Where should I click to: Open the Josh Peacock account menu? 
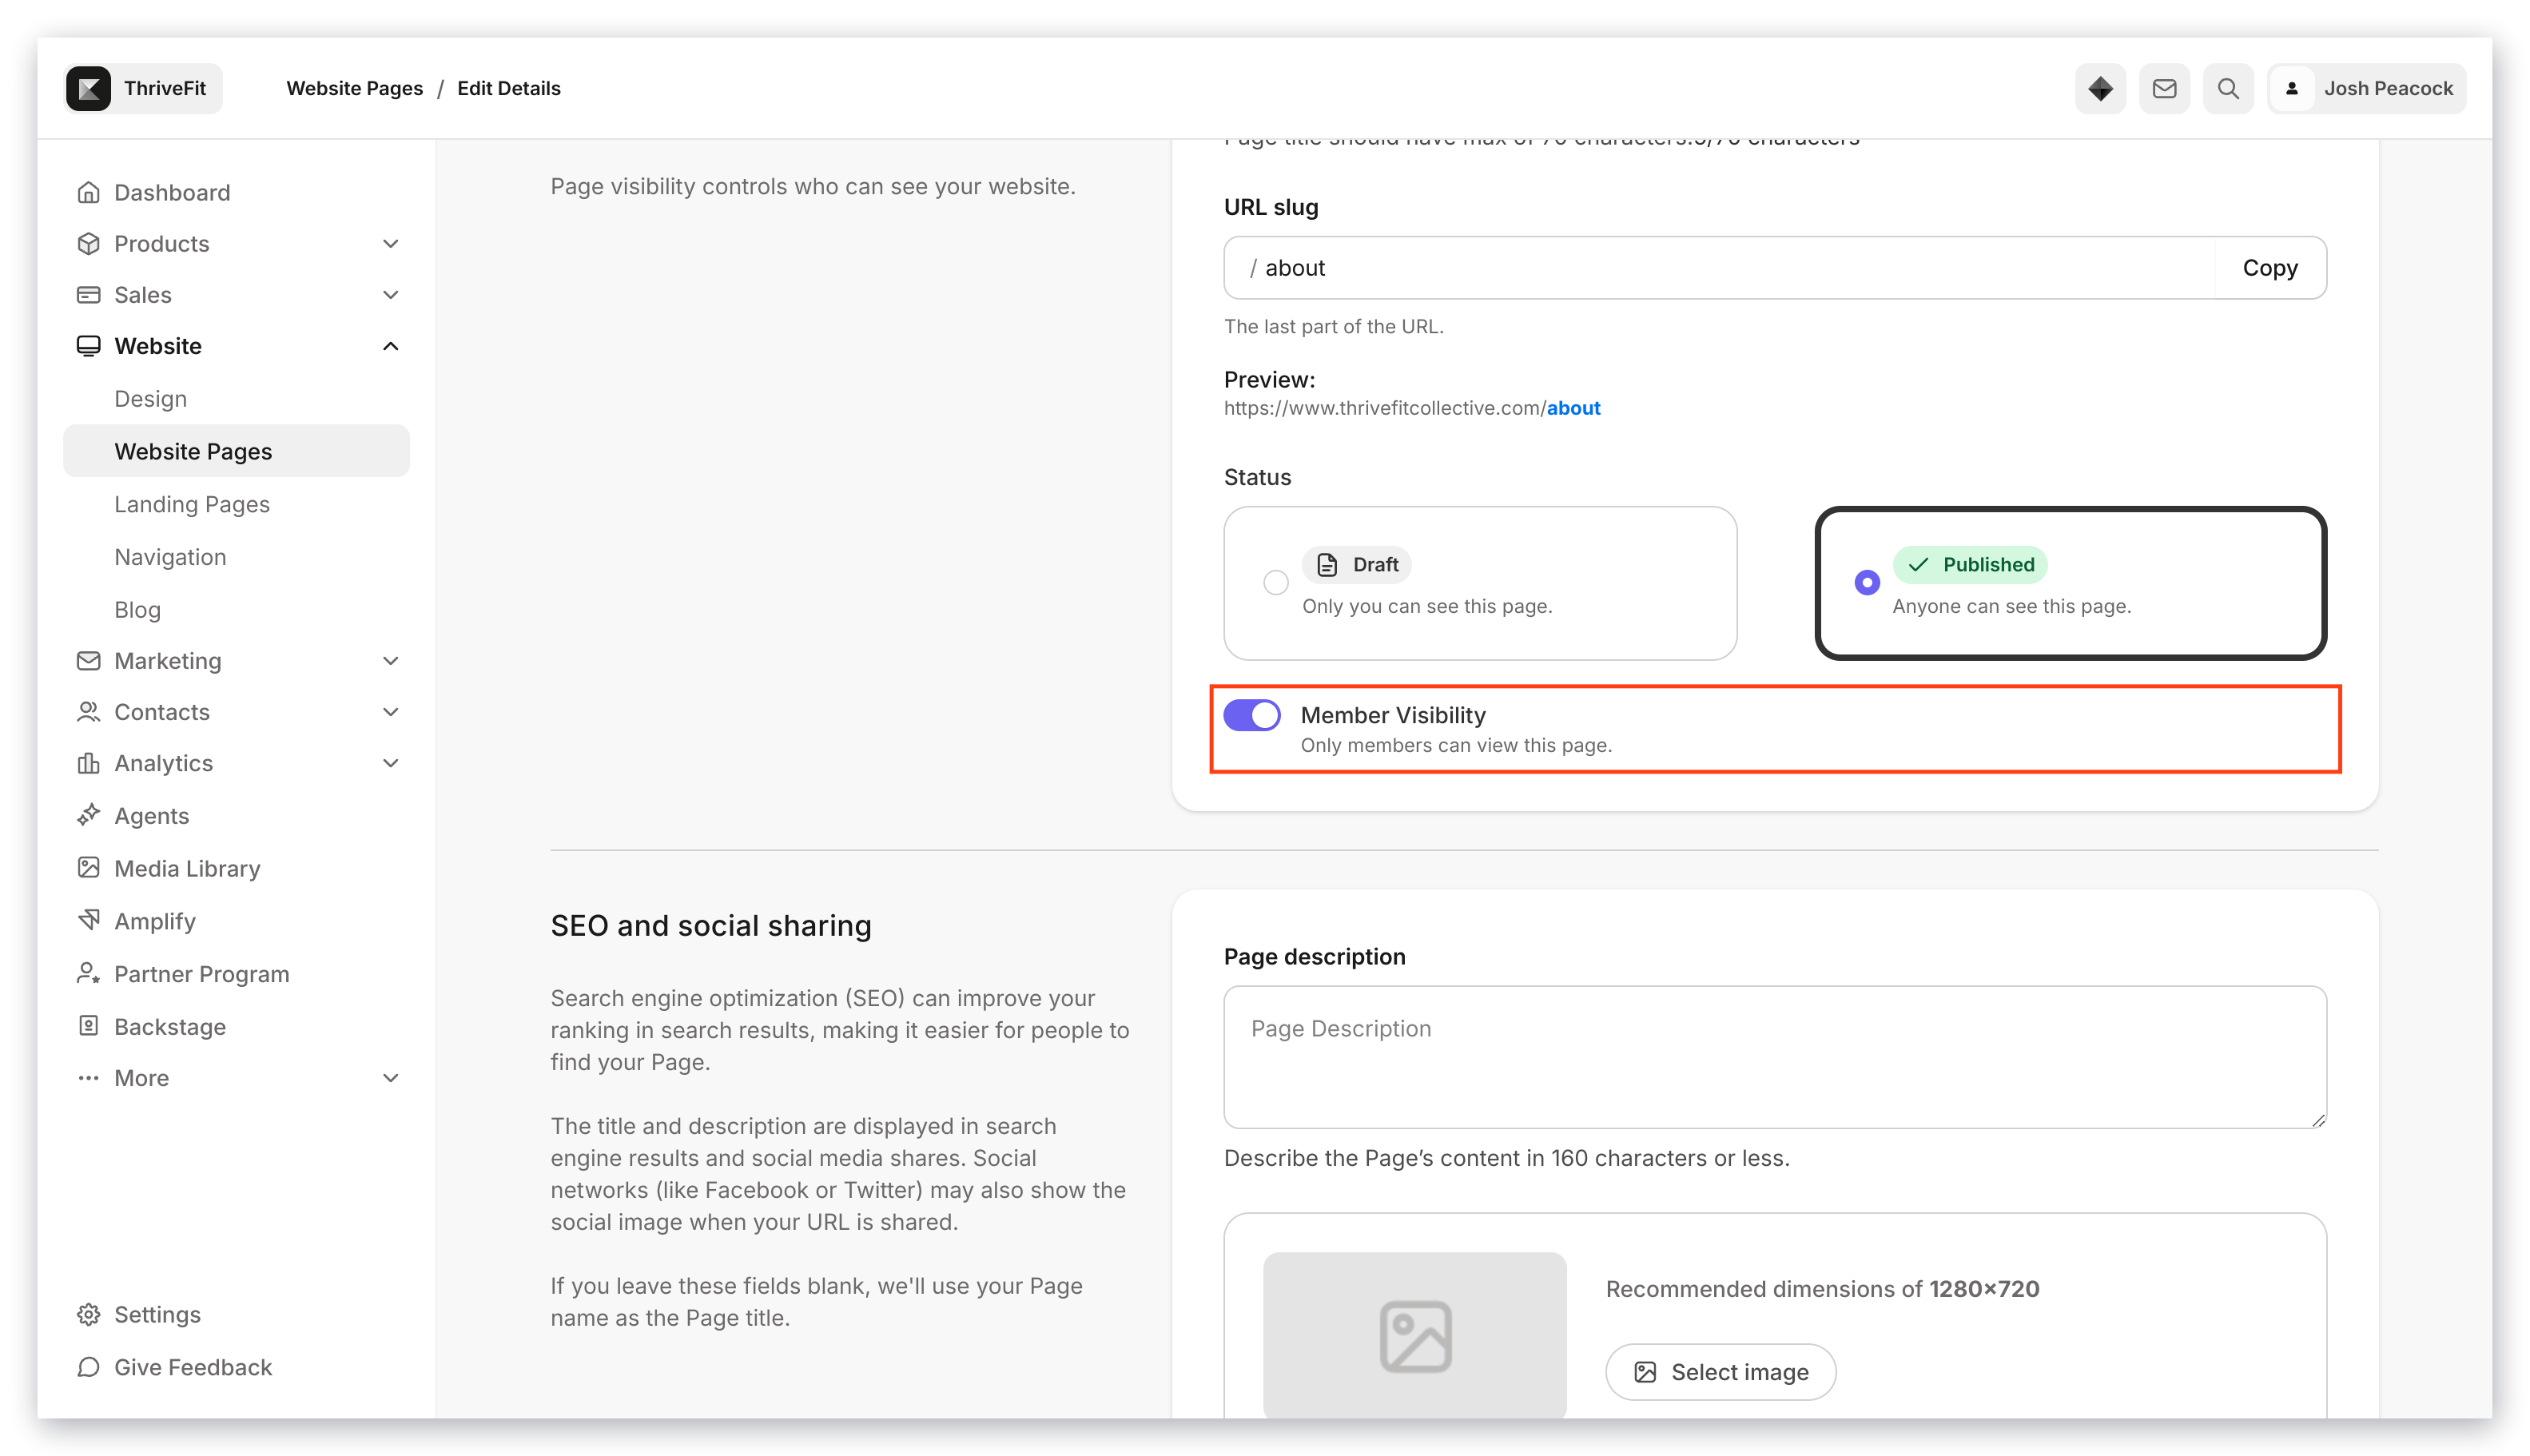[2365, 88]
